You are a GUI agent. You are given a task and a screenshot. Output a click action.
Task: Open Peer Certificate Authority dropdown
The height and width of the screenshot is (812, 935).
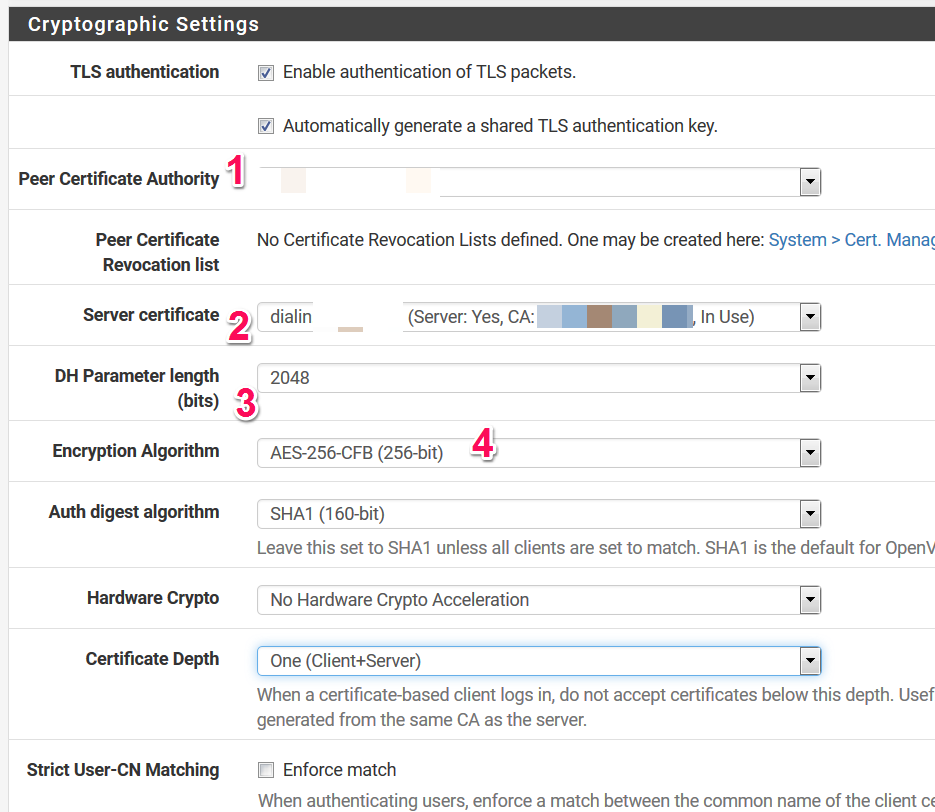[x=539, y=182]
